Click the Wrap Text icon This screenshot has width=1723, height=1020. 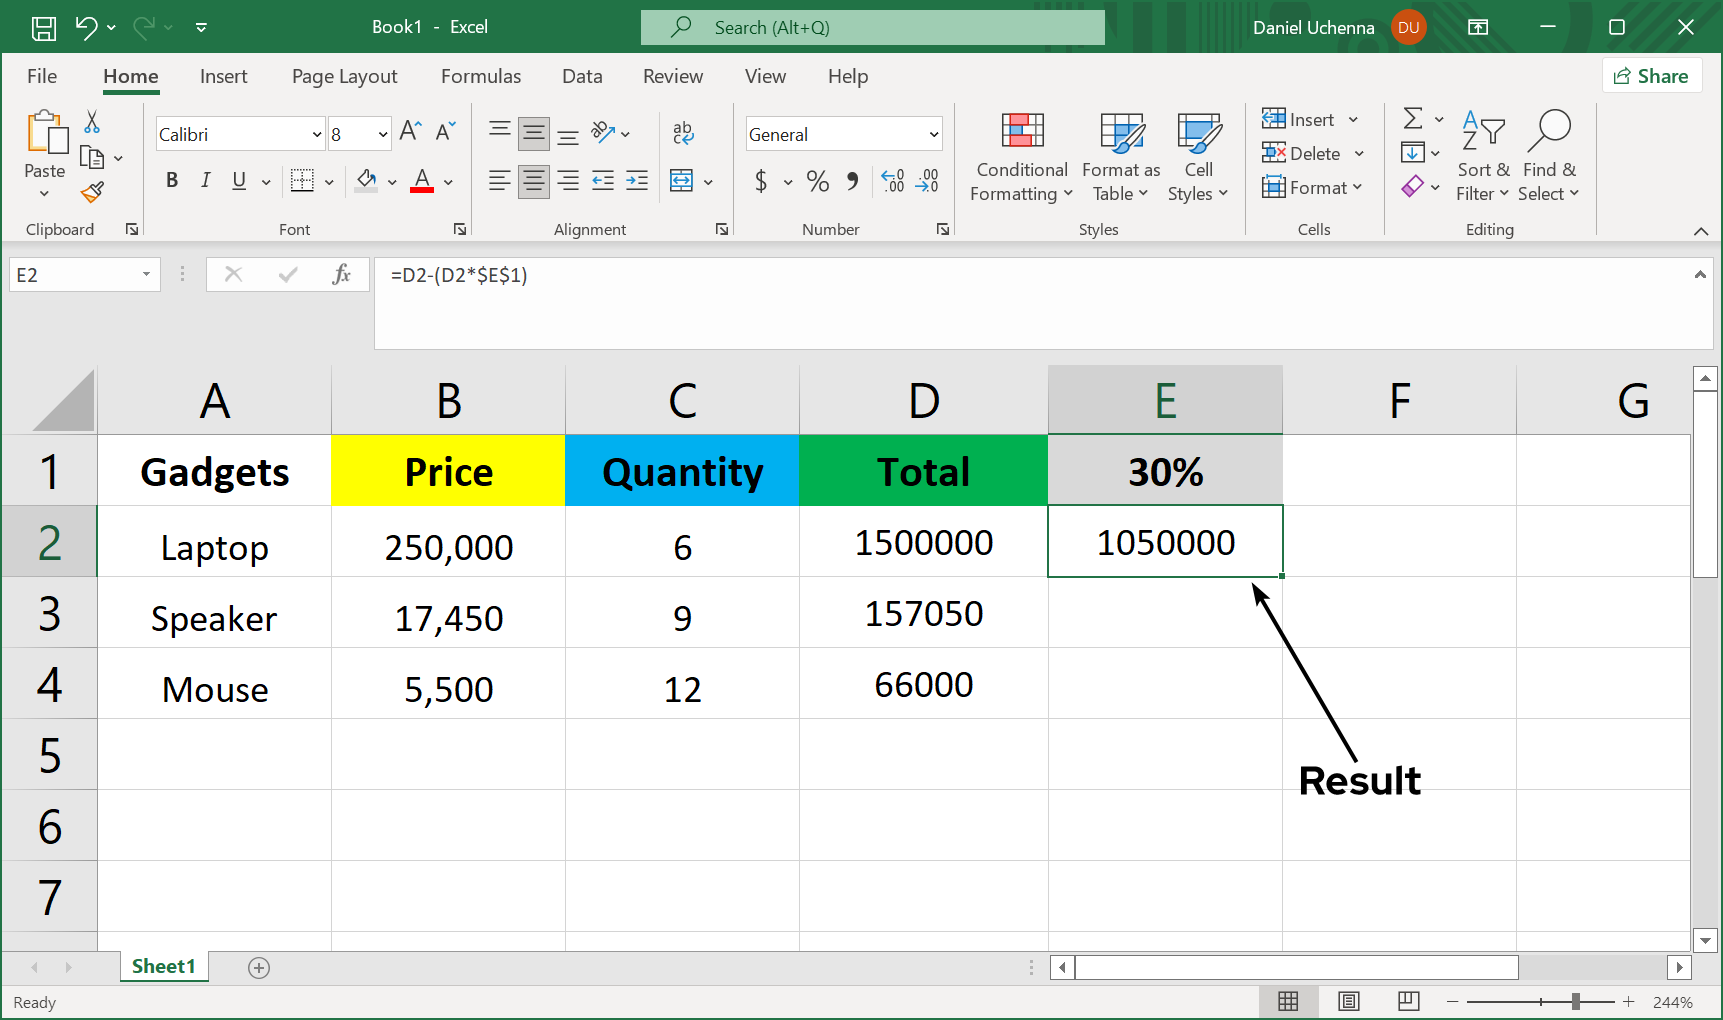point(683,133)
